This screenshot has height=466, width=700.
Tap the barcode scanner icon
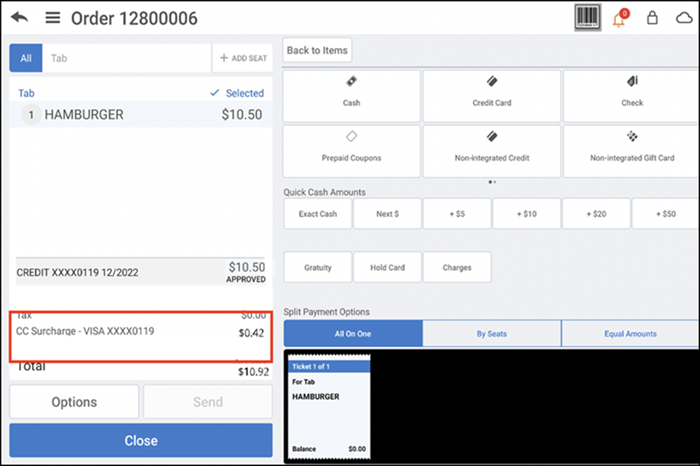click(x=588, y=18)
